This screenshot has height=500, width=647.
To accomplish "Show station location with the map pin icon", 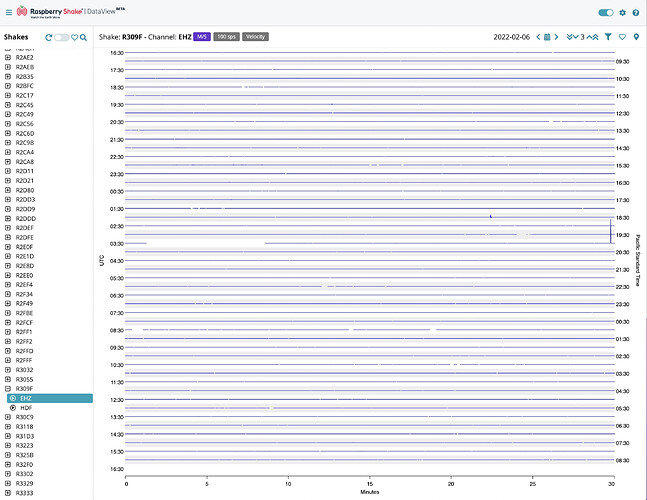I will point(636,37).
